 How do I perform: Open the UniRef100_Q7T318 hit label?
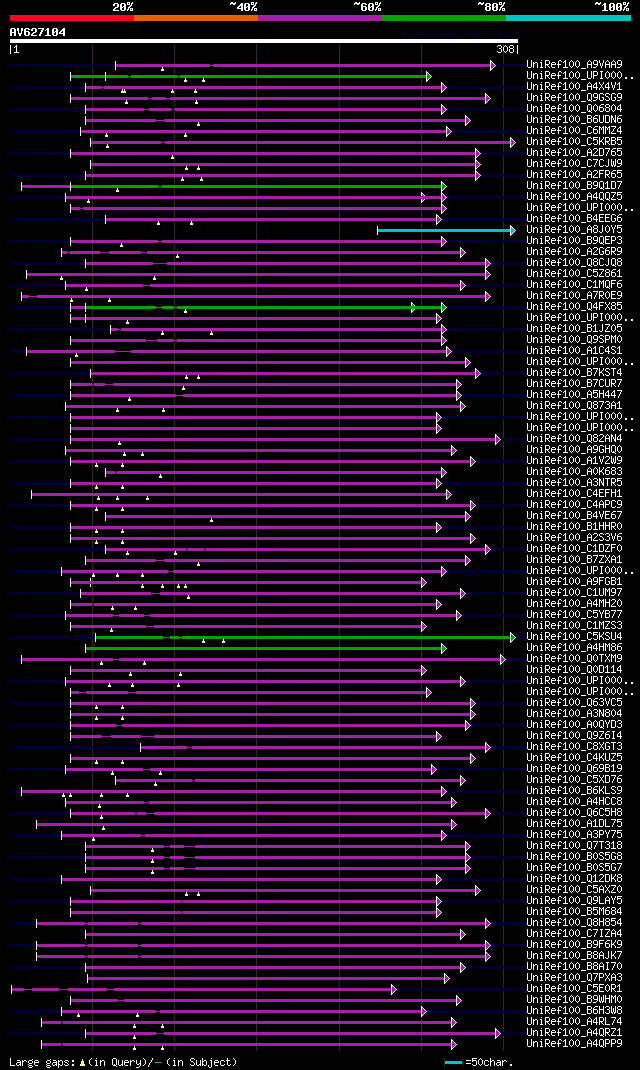pos(574,845)
